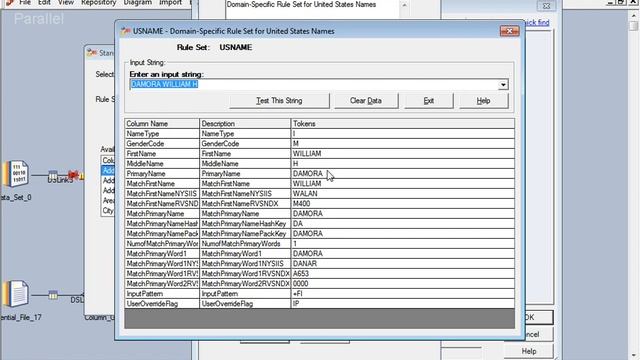640x360 pixels.
Task: Click the Help button at bottom right
Action: pyautogui.click(x=529, y=351)
